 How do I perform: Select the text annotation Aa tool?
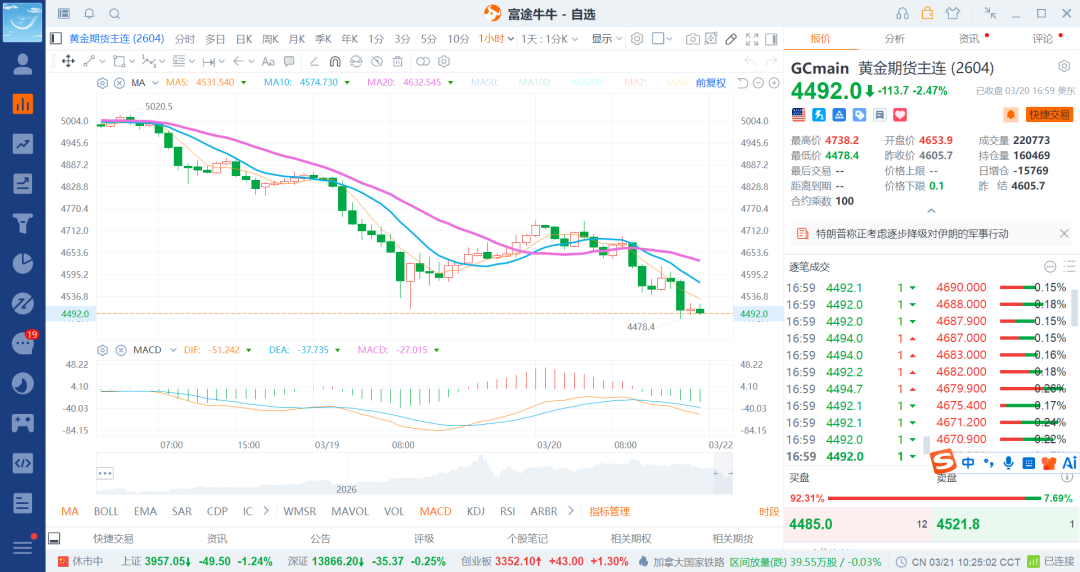coord(268,61)
